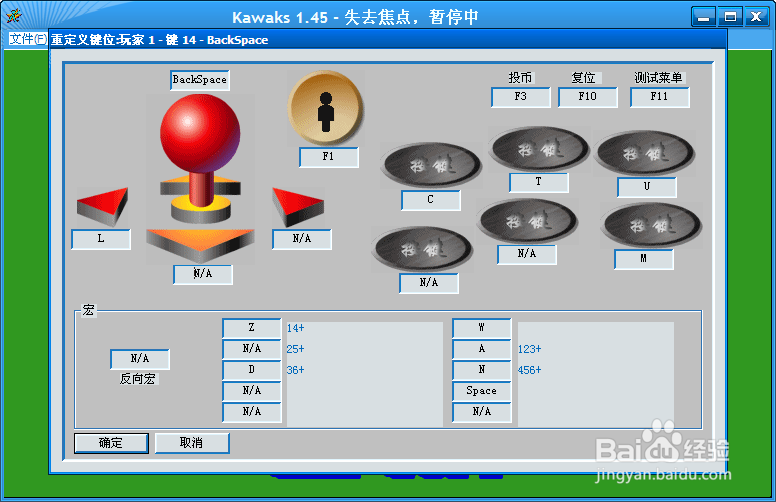This screenshot has height=502, width=776.
Task: Click the W macro key button
Action: (482, 328)
